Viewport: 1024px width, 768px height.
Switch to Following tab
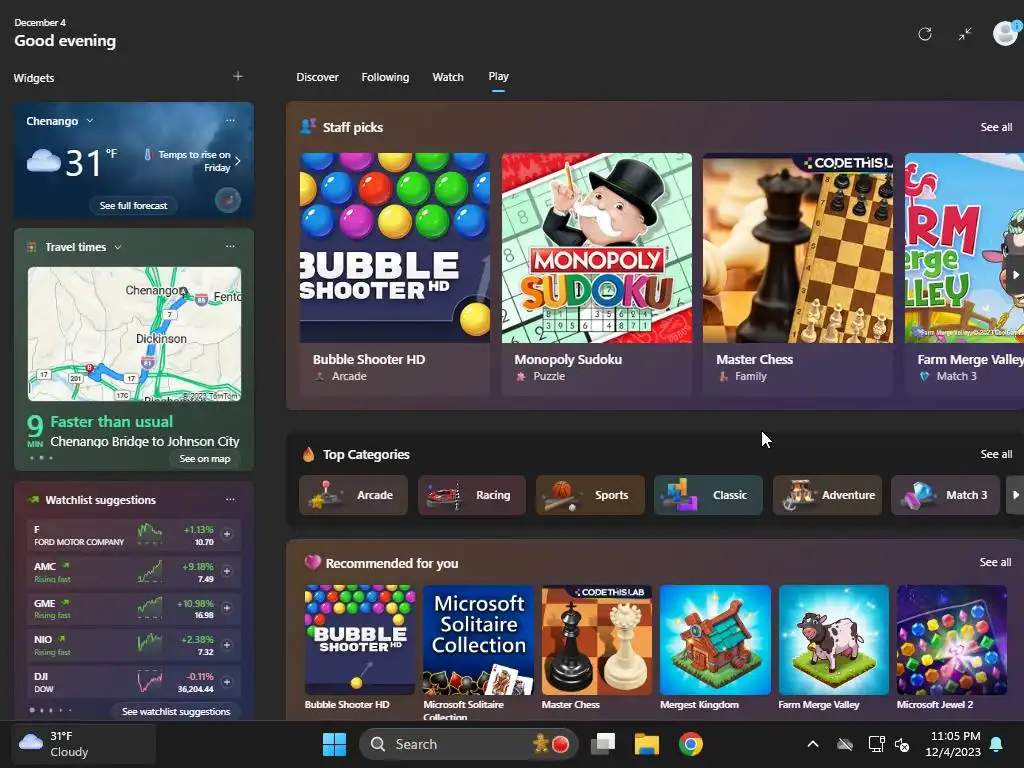pyautogui.click(x=385, y=77)
